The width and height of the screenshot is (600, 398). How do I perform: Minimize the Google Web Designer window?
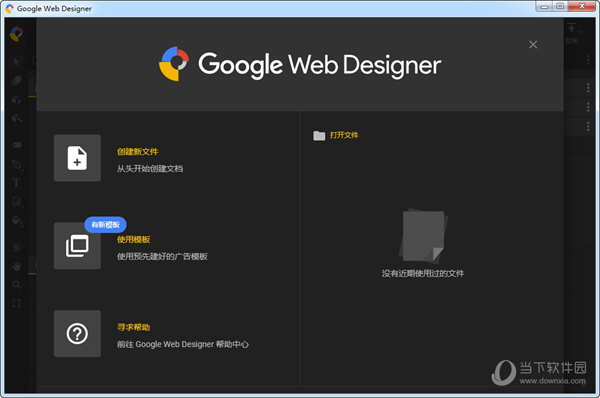point(545,6)
